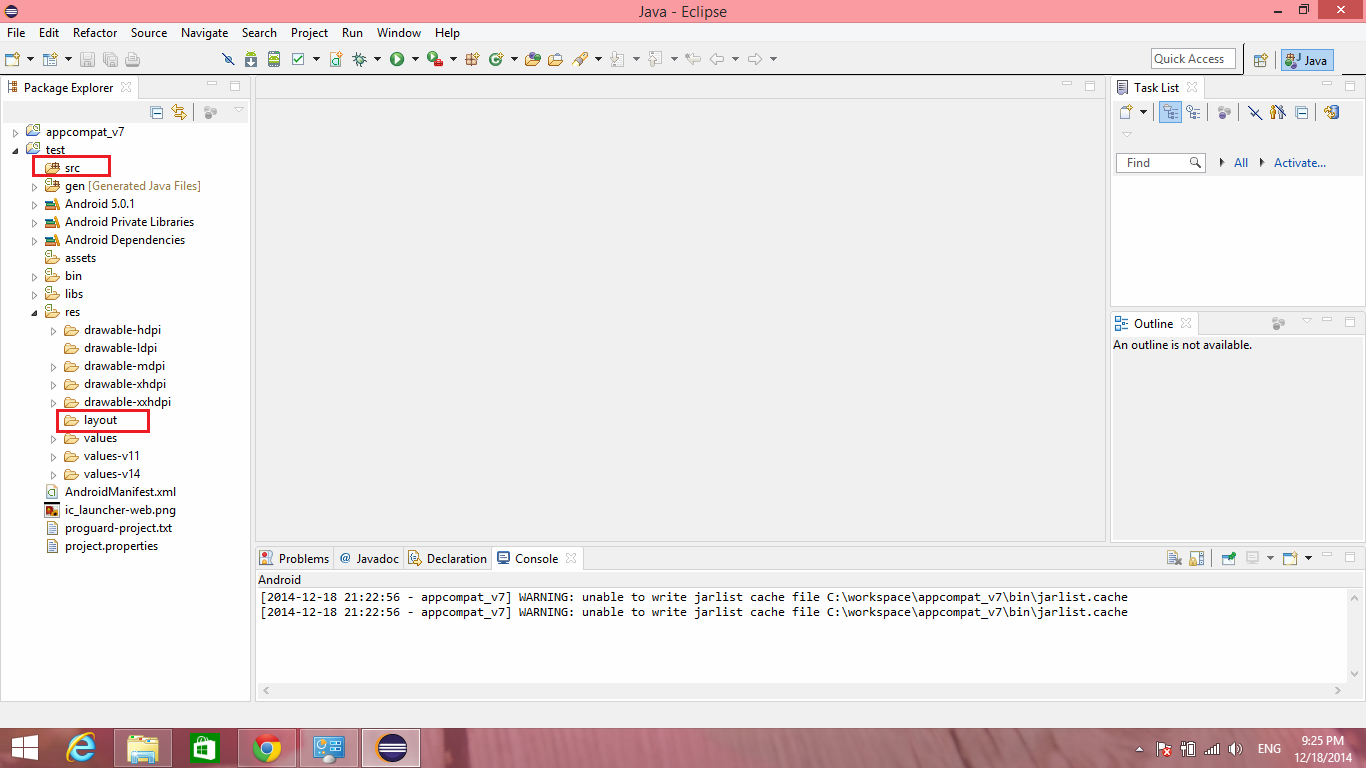Expand the appcompat_v7 project

15,132
